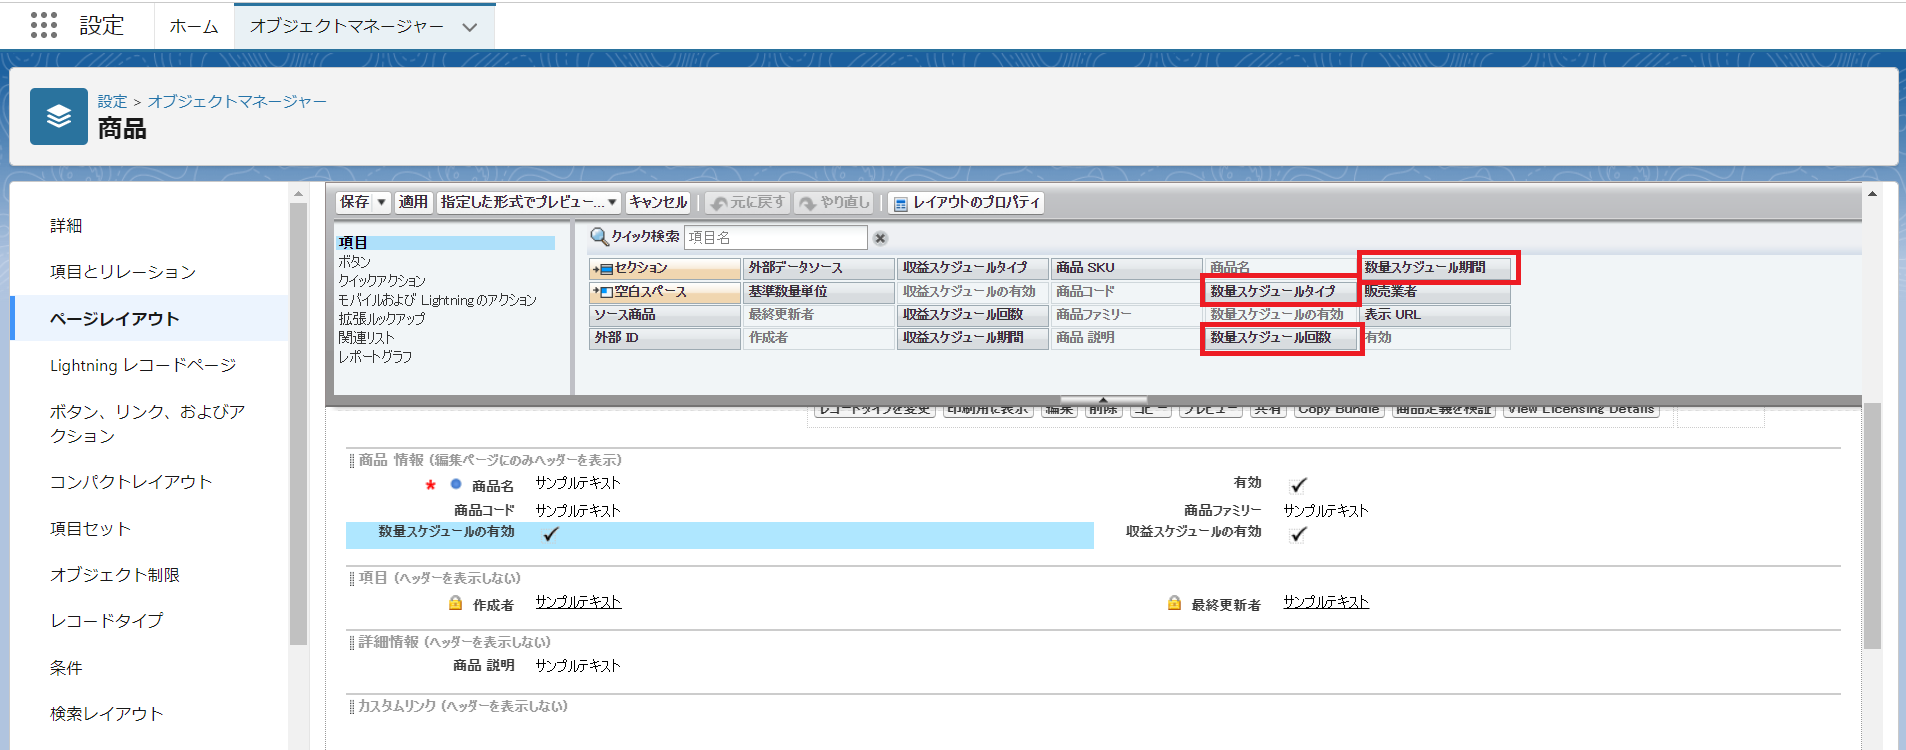This screenshot has width=1906, height=750.
Task: Click the やり直し redo arrow button
Action: tap(835, 203)
